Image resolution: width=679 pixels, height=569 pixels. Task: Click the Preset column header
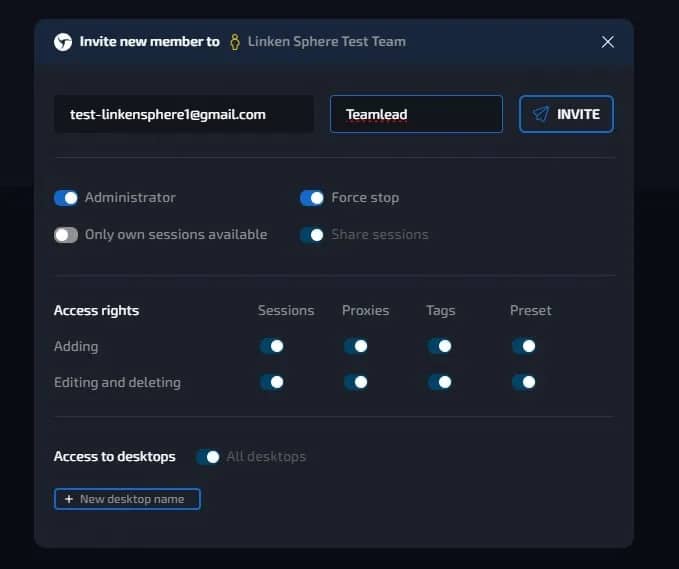pyautogui.click(x=531, y=310)
